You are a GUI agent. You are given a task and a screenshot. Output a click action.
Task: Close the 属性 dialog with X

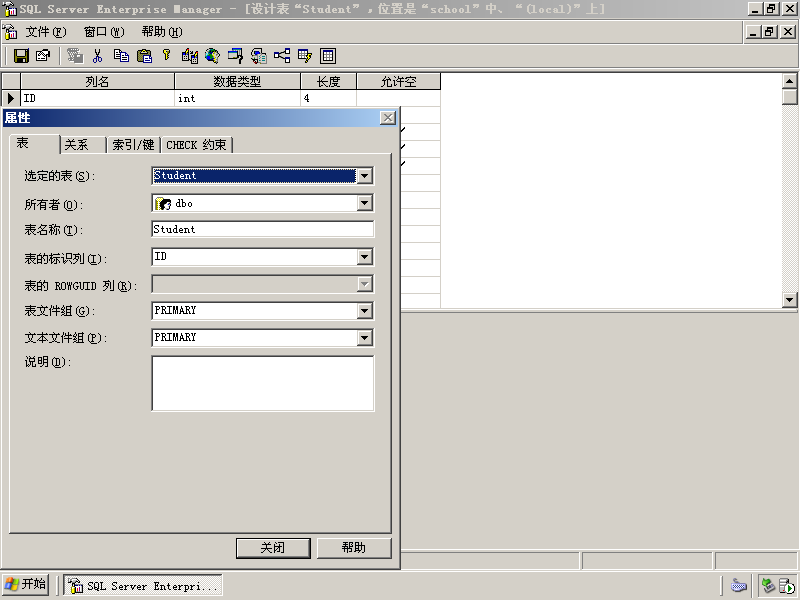[388, 118]
